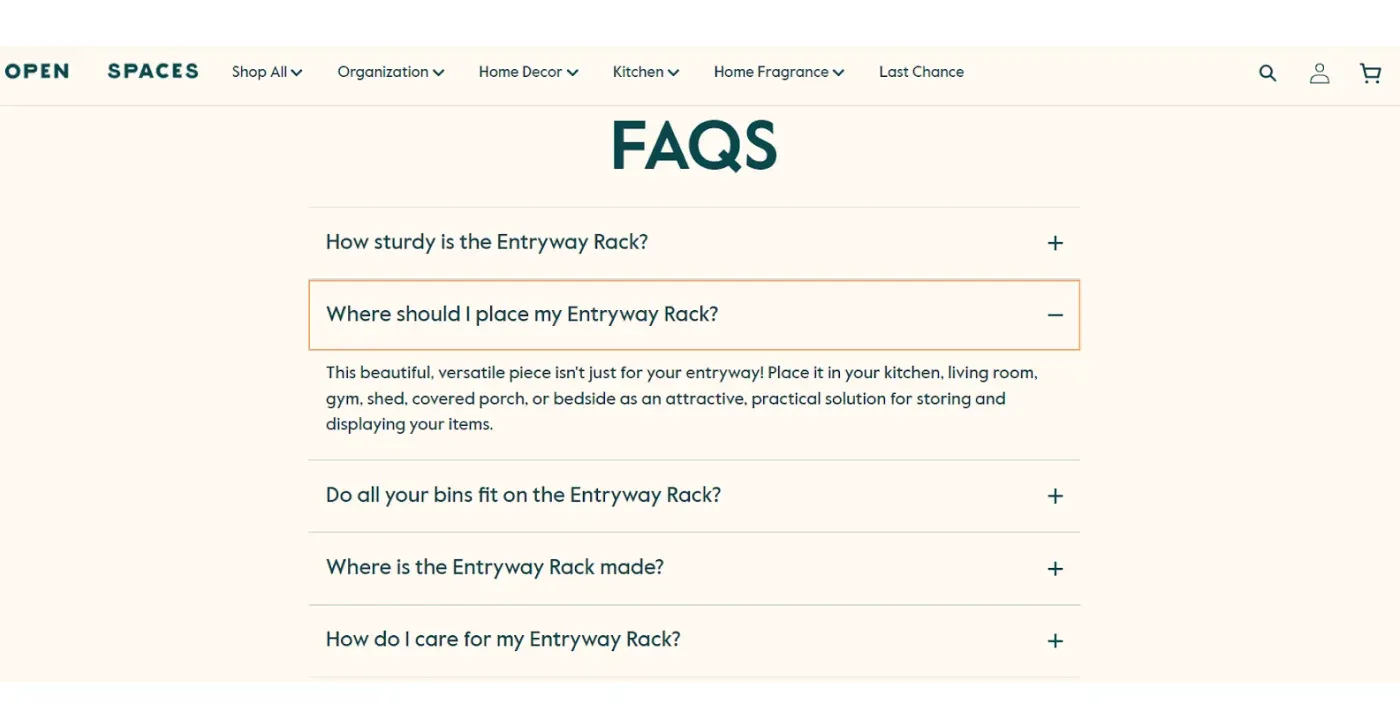Collapse 'Where should I place my Entryway Rack?'
Image resolution: width=1400 pixels, height=728 pixels.
522,314
